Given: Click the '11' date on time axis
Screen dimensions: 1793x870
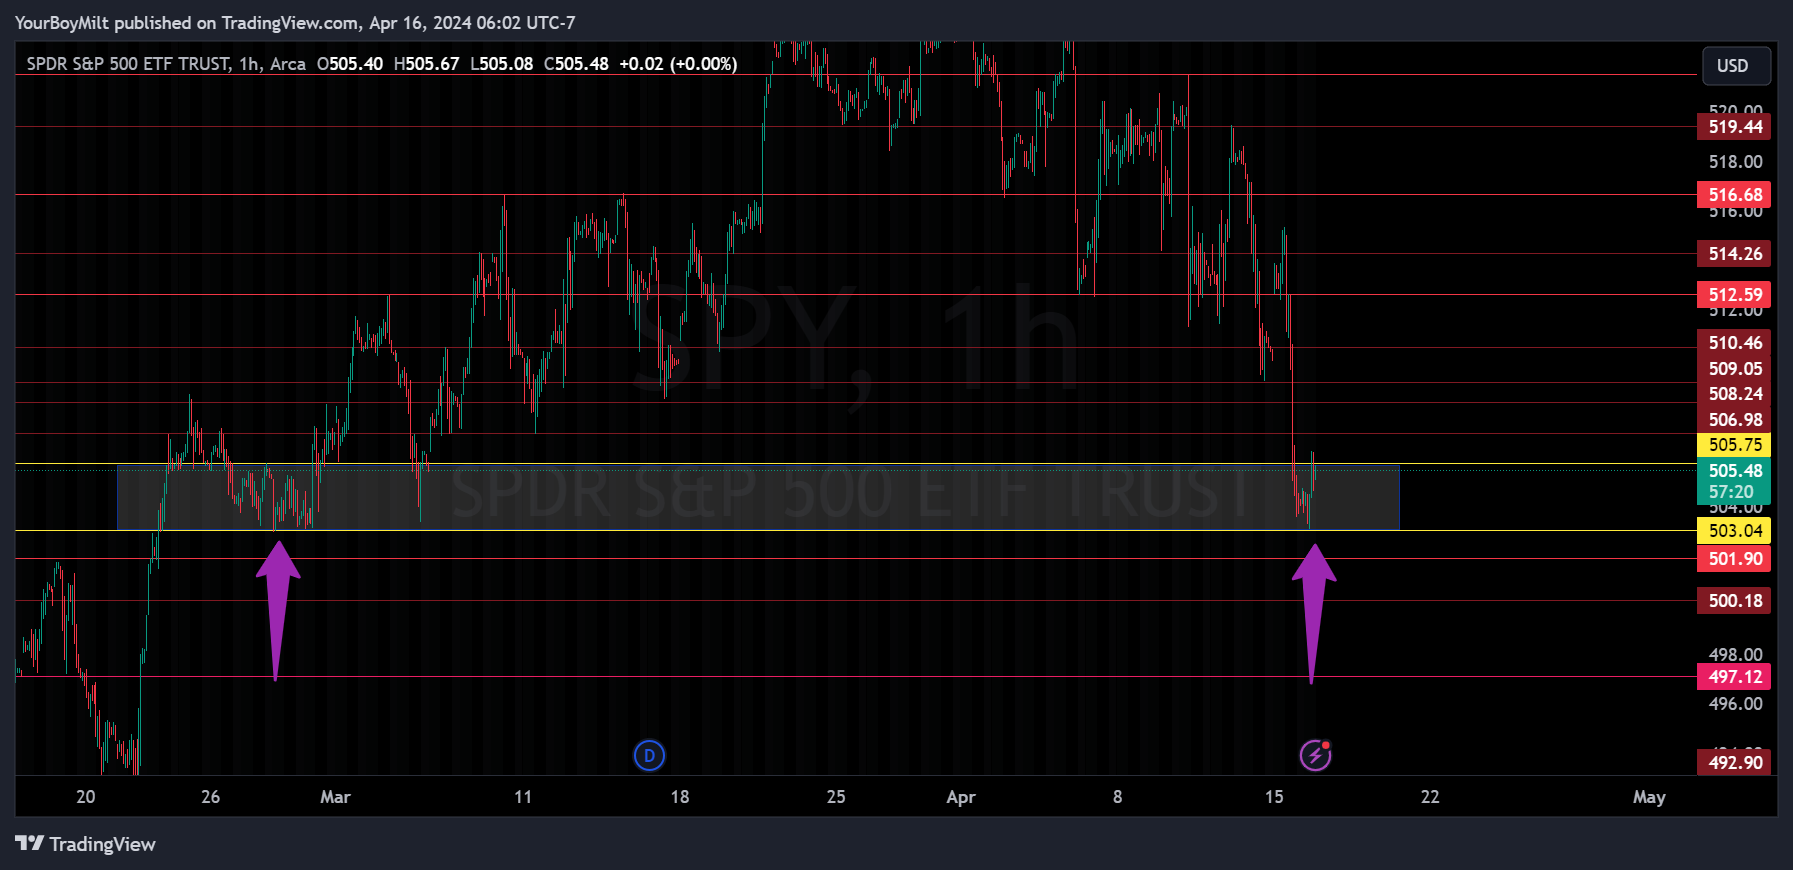Looking at the screenshot, I should tap(523, 797).
